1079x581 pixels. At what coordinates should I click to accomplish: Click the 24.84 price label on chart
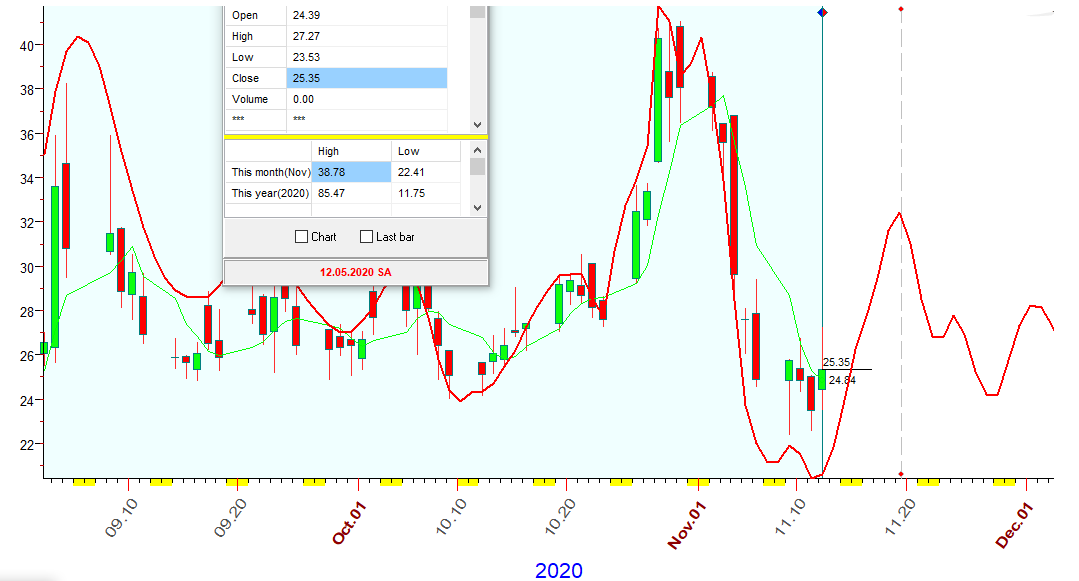click(841, 380)
